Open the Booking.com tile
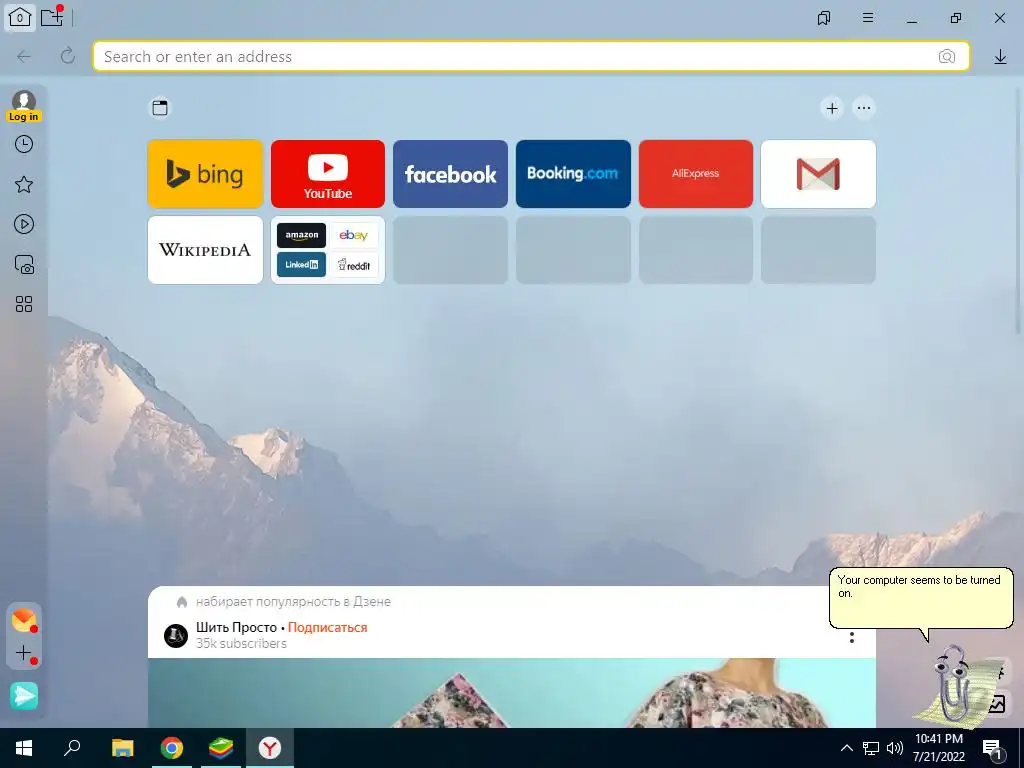The width and height of the screenshot is (1024, 768). 573,174
